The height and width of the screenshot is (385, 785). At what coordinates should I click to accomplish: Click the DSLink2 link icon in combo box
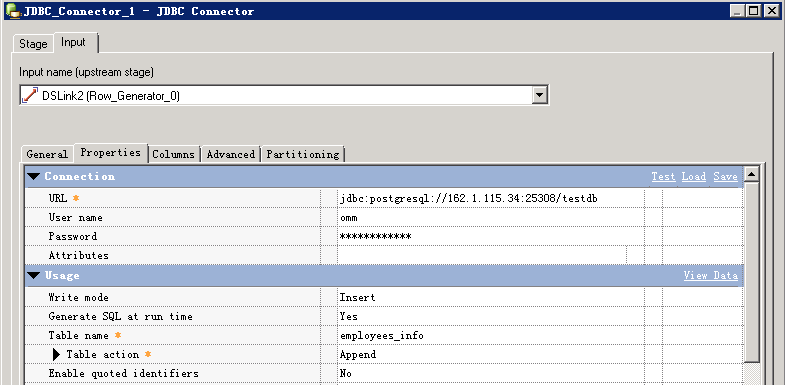point(30,95)
